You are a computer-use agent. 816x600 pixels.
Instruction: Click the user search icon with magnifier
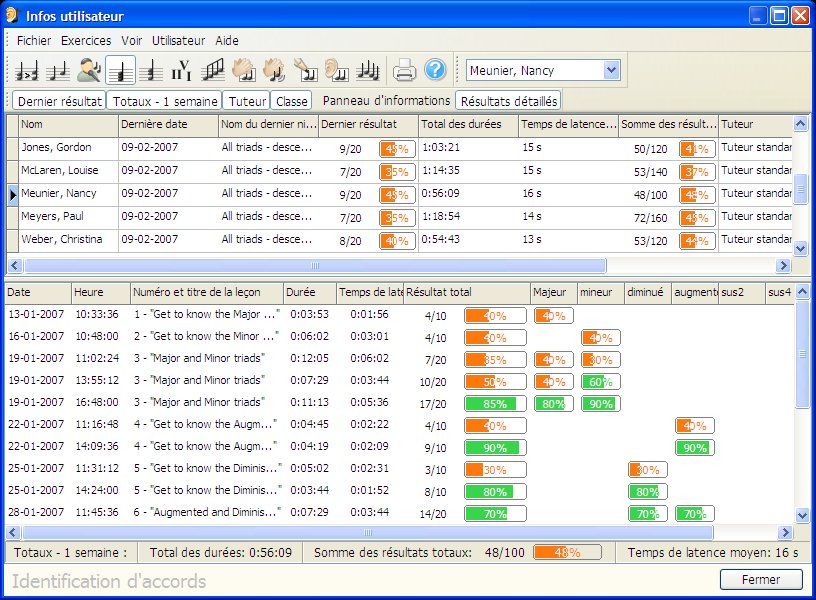90,70
